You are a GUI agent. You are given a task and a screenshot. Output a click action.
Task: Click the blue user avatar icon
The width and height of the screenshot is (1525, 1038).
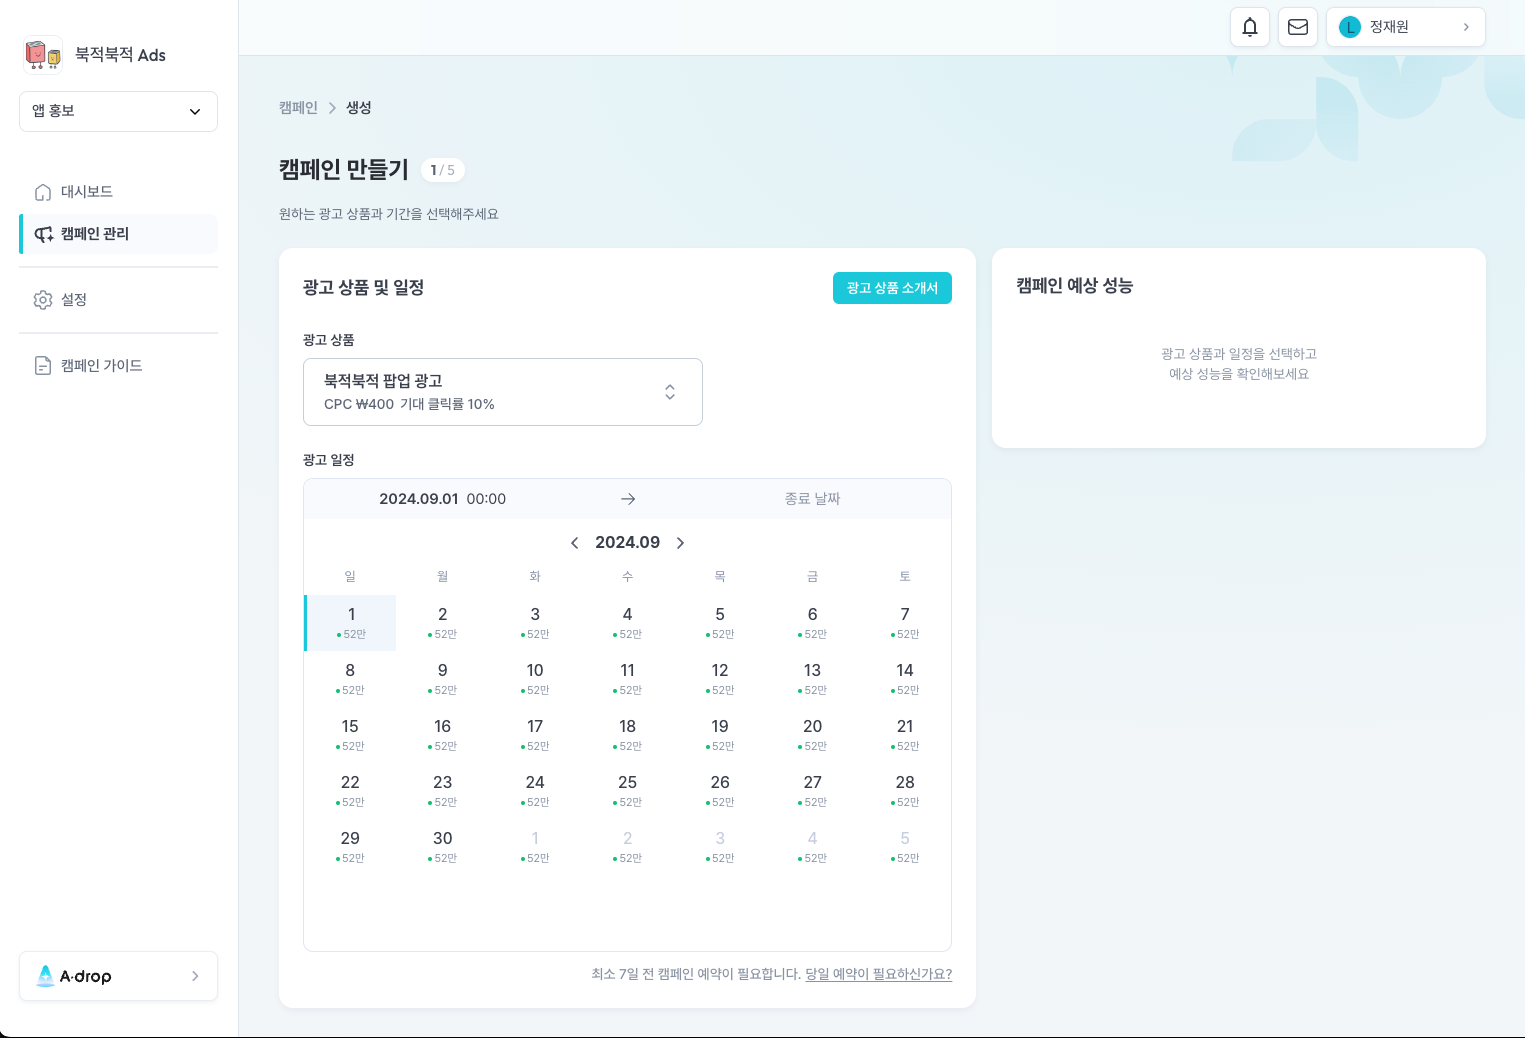coord(1350,27)
